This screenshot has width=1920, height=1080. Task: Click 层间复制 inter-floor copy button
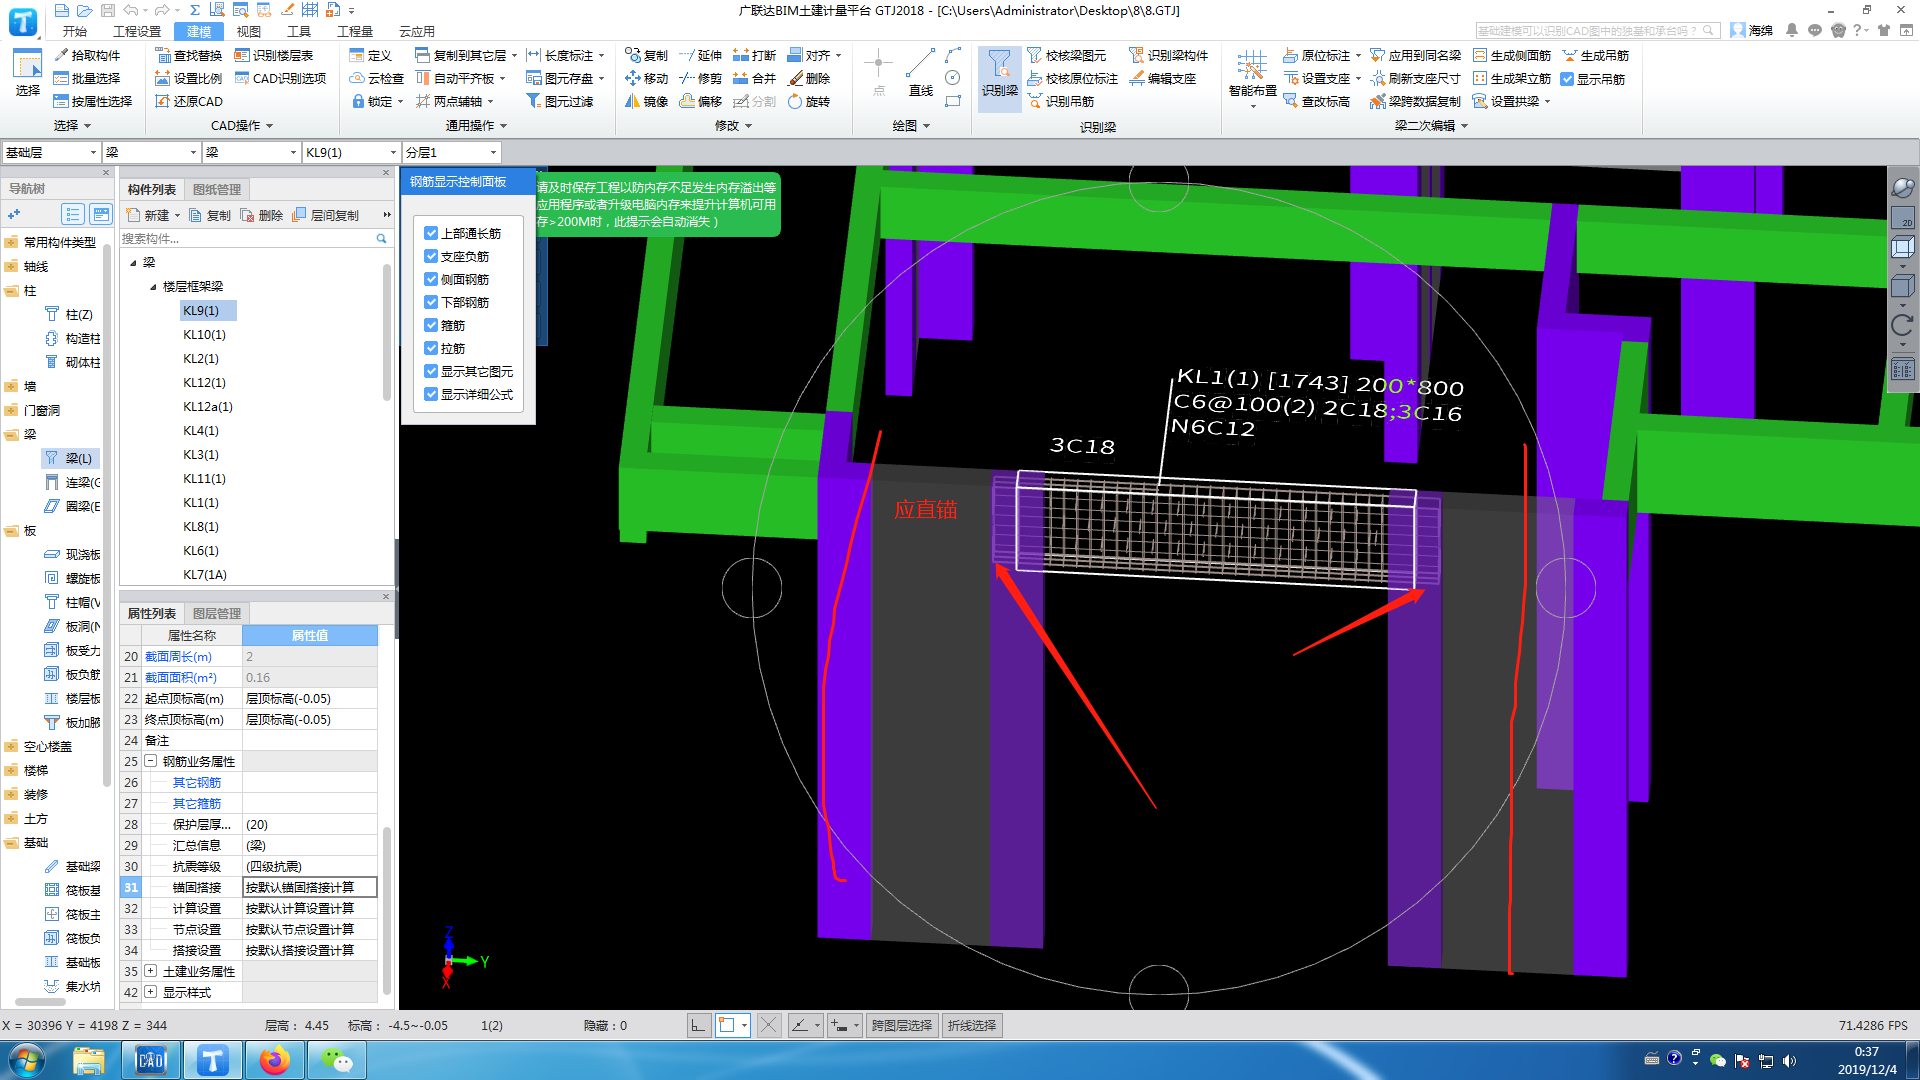pyautogui.click(x=326, y=215)
